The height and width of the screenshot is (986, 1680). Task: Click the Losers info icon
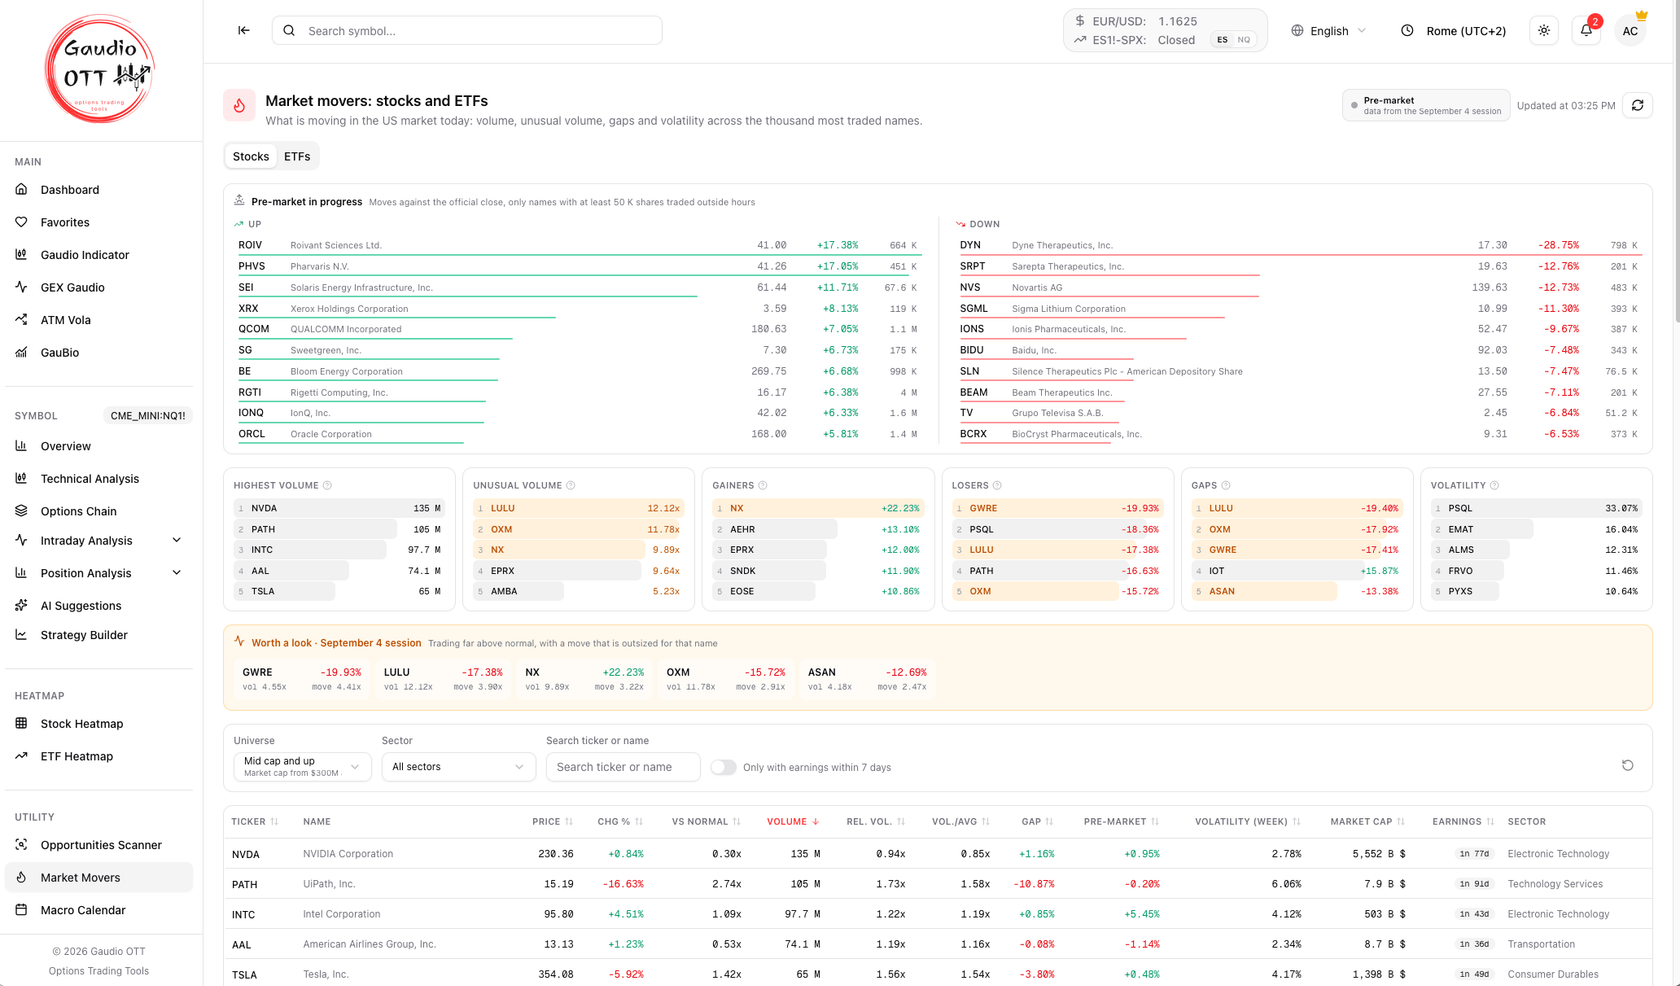tap(997, 486)
